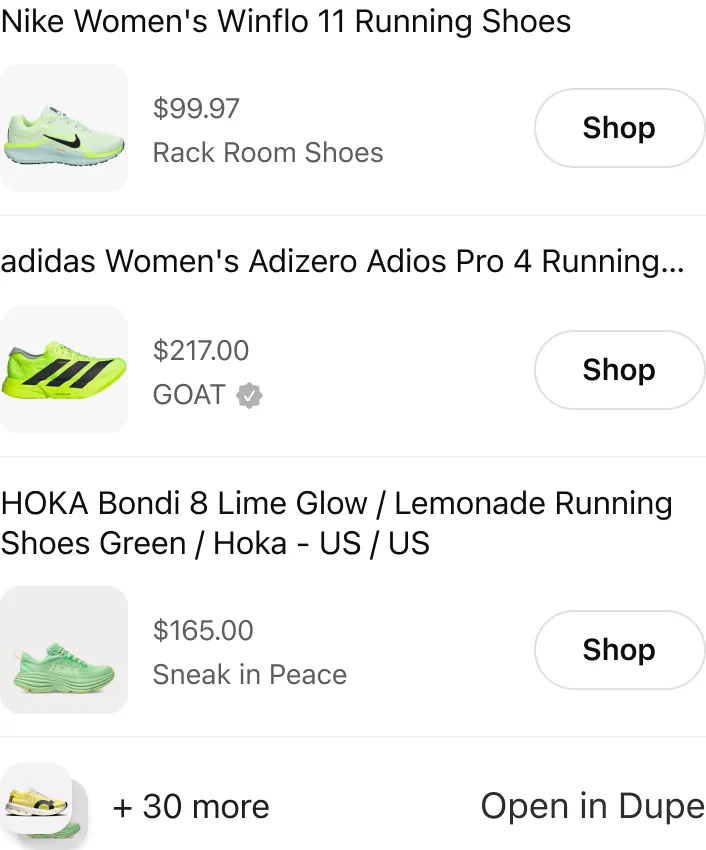Shop the HOKA Bondi 8 Lime Glow
The height and width of the screenshot is (850, 706).
coord(619,650)
